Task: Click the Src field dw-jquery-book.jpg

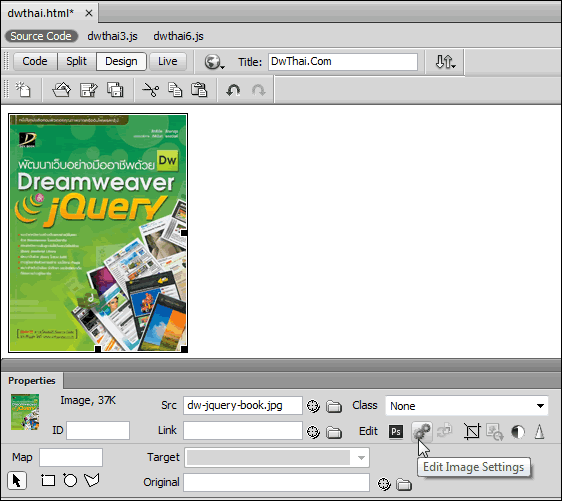Action: pyautogui.click(x=243, y=405)
